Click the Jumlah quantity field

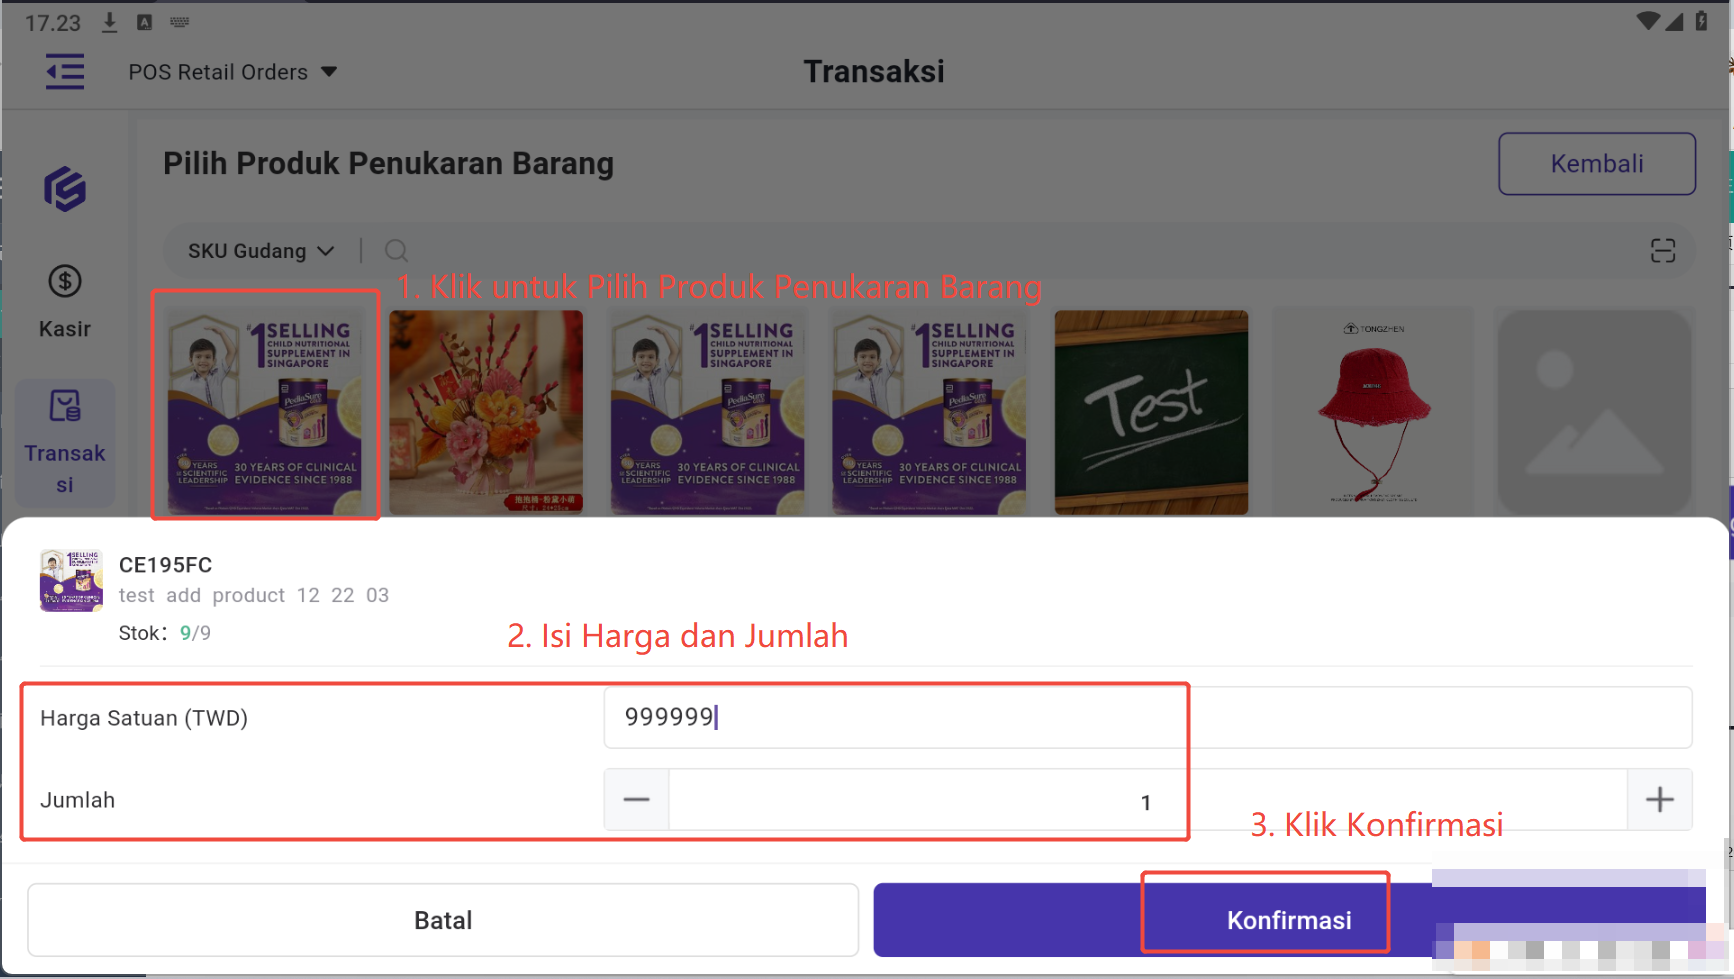point(1146,800)
